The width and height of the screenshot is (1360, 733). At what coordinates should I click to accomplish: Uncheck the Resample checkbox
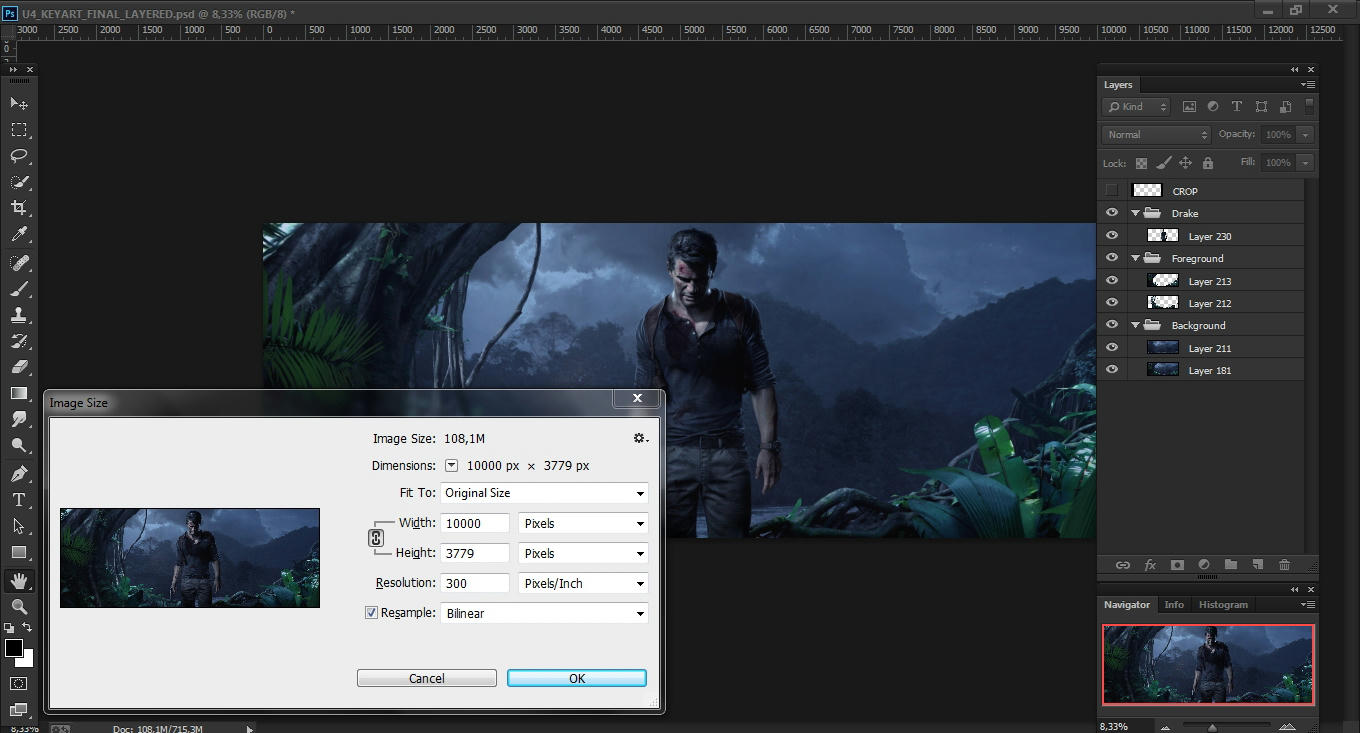click(372, 613)
